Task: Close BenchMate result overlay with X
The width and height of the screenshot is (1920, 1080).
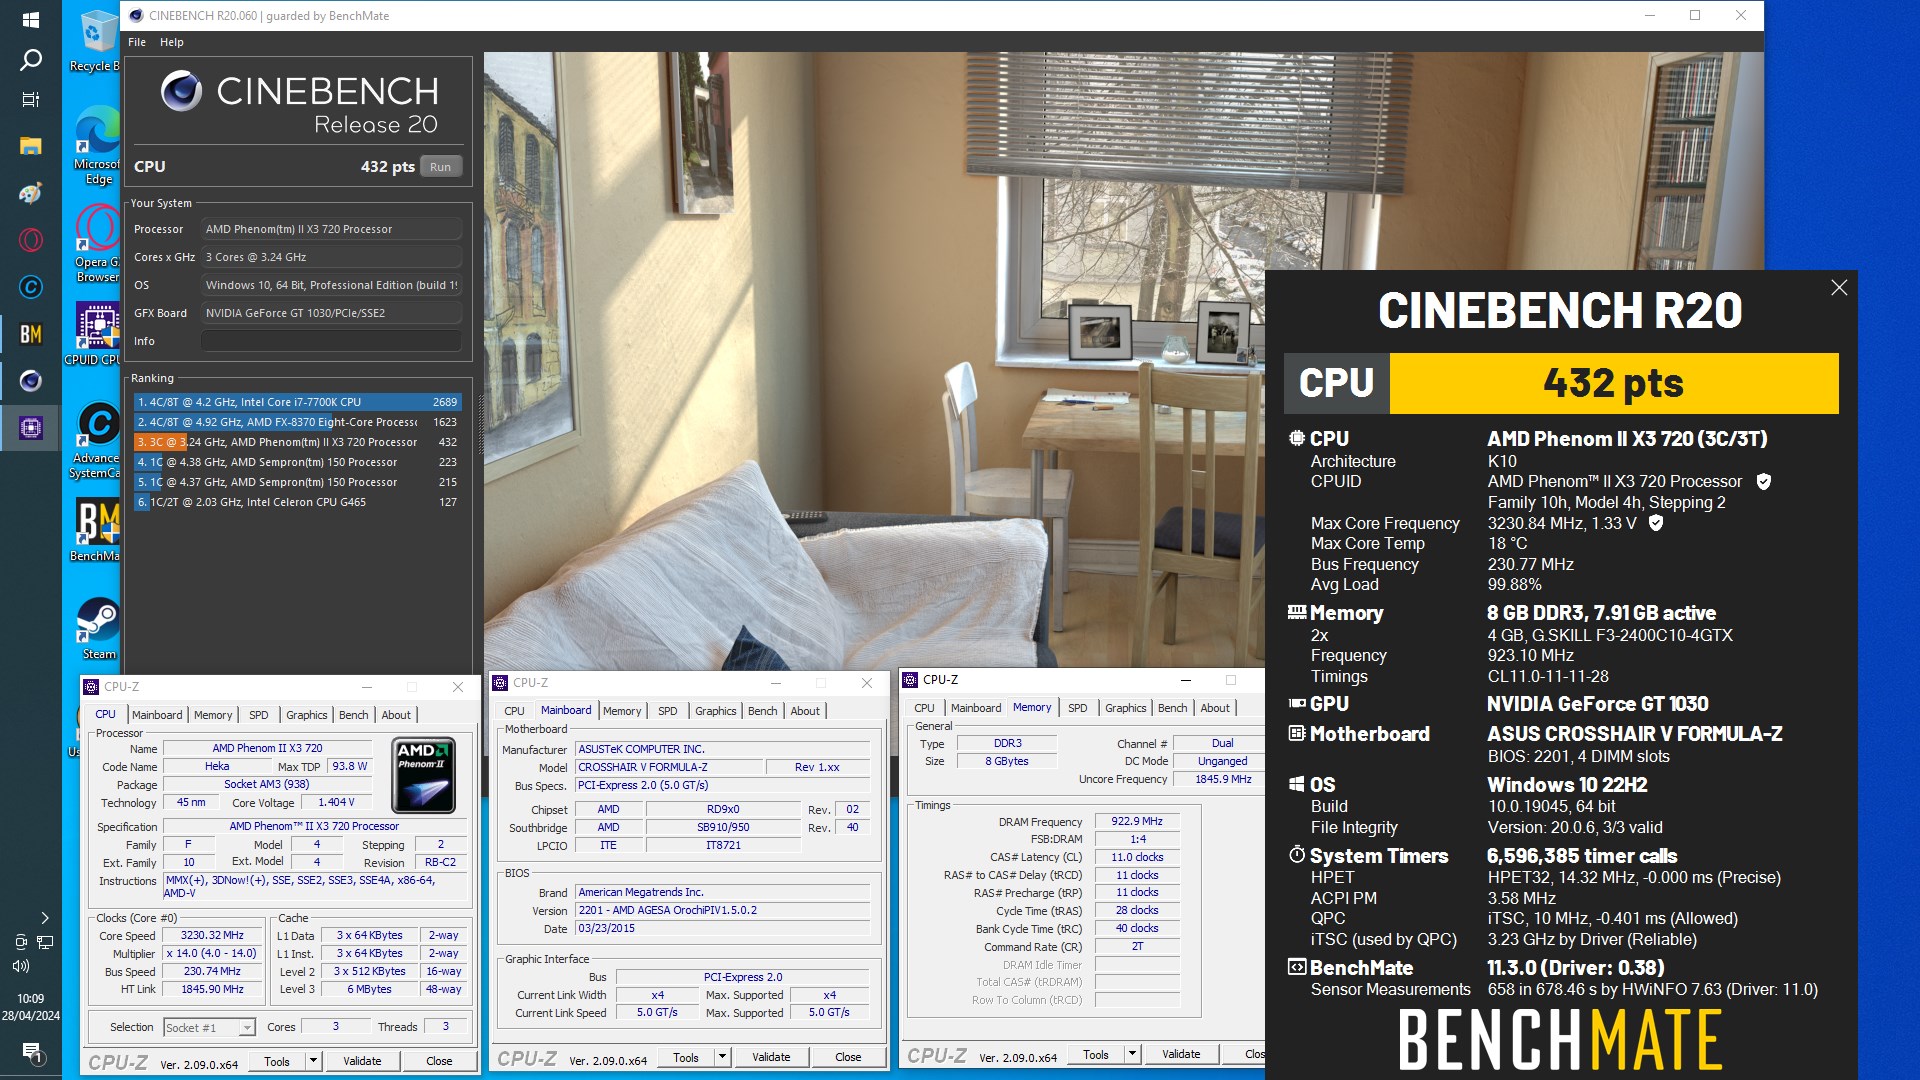Action: (1839, 288)
